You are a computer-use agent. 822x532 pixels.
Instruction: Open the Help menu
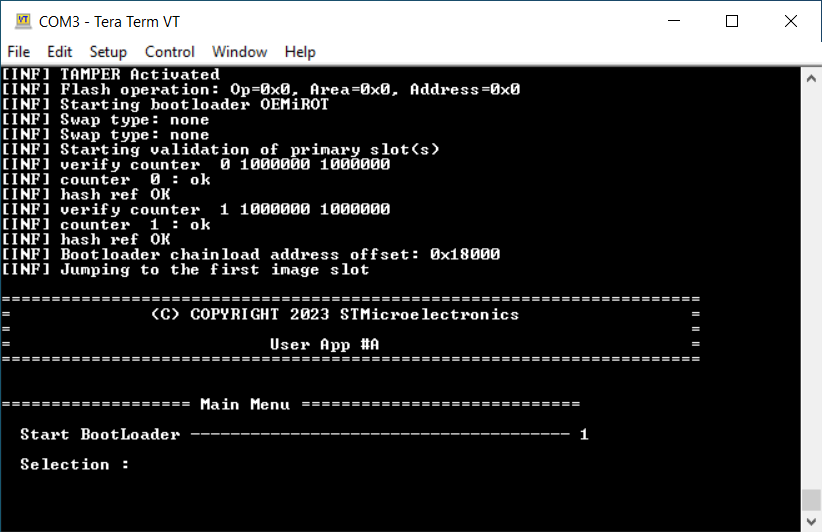(x=300, y=52)
